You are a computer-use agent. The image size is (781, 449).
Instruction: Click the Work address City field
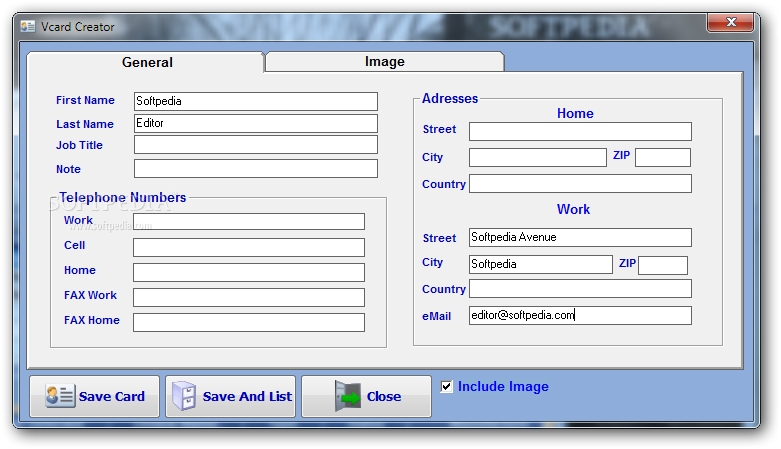tap(541, 264)
